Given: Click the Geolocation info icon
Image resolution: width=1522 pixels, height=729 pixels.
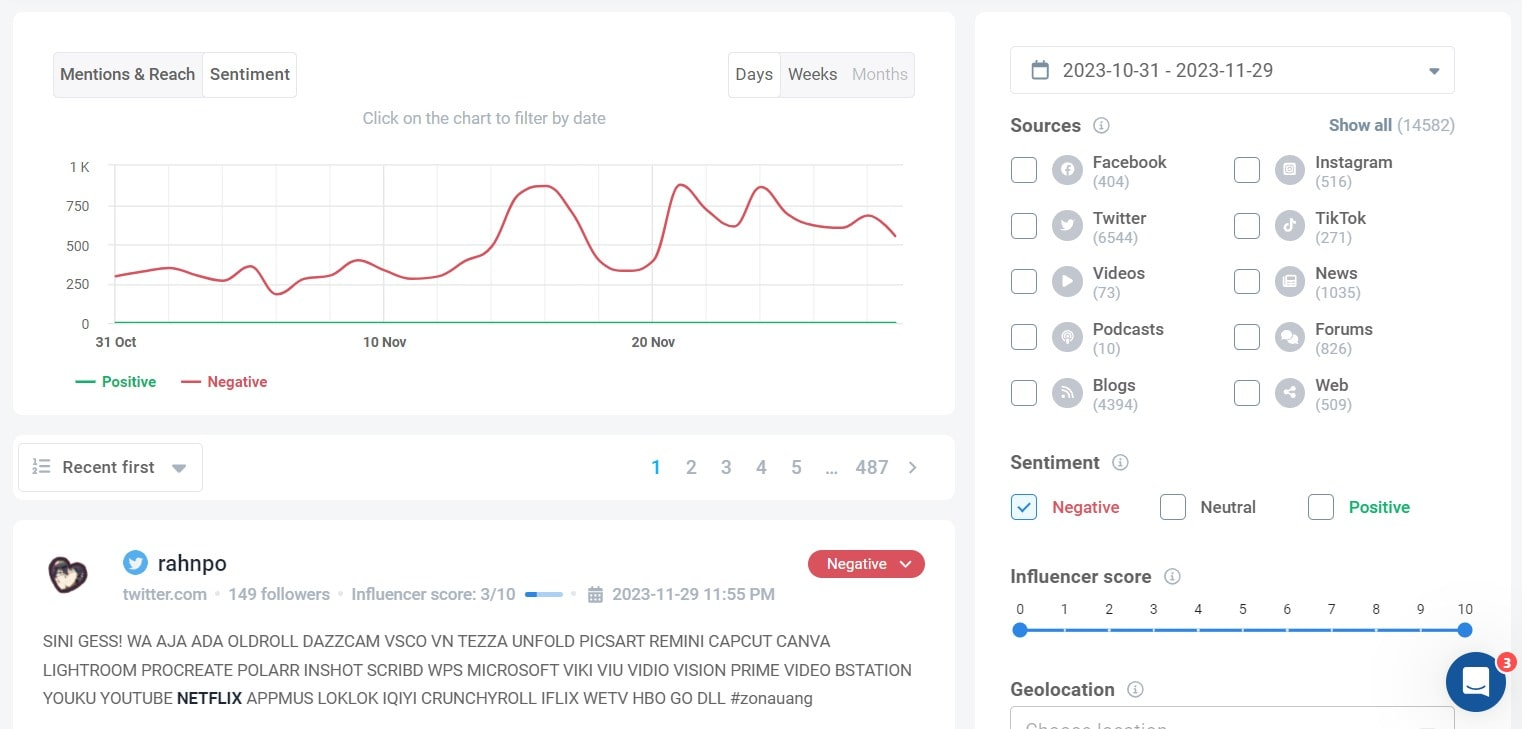Looking at the screenshot, I should click(1135, 690).
